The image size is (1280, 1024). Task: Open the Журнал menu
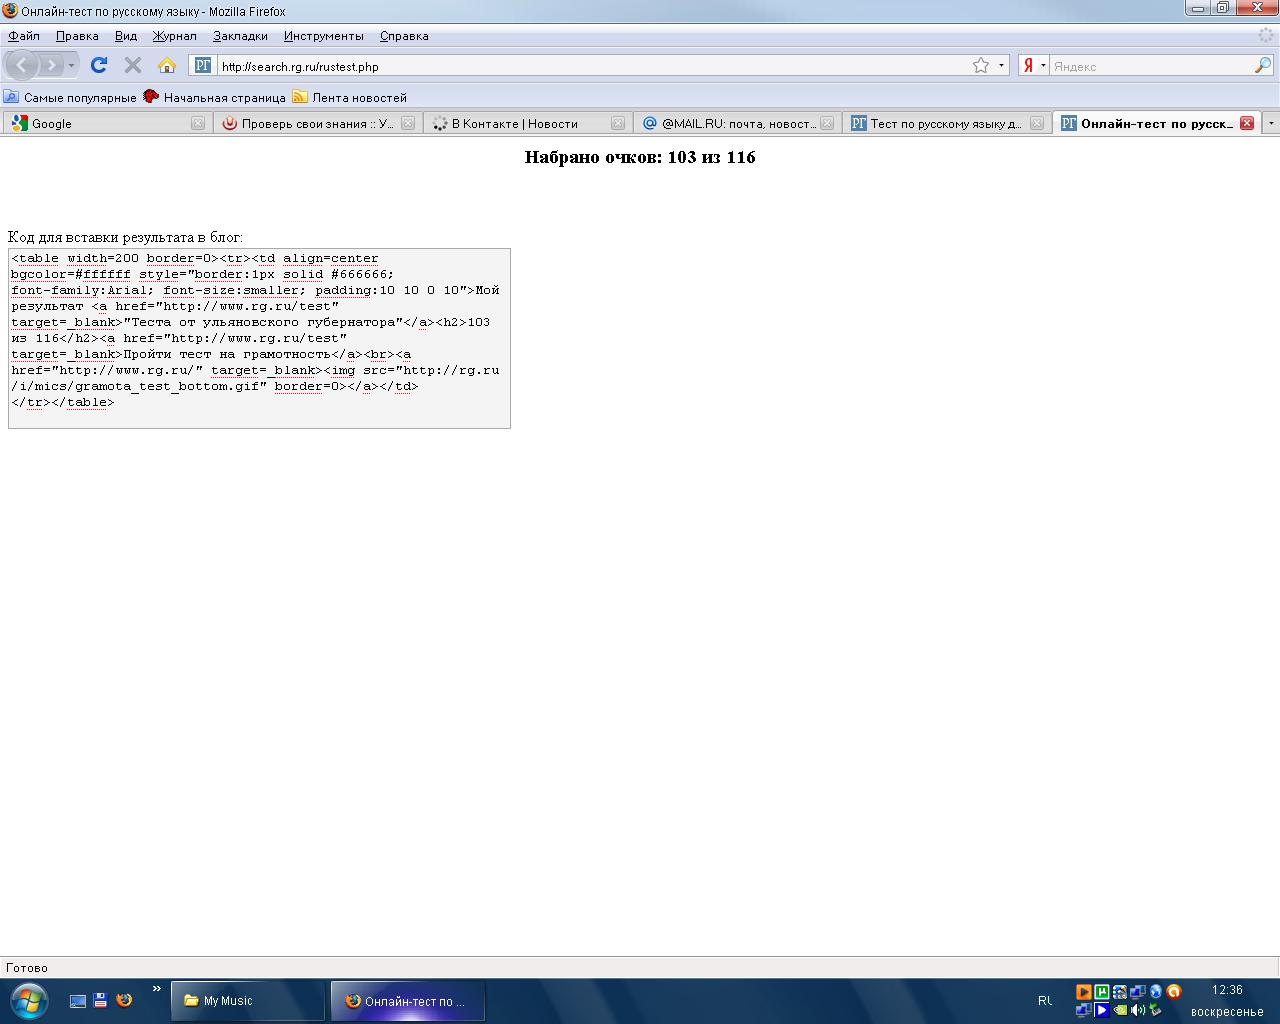(175, 36)
